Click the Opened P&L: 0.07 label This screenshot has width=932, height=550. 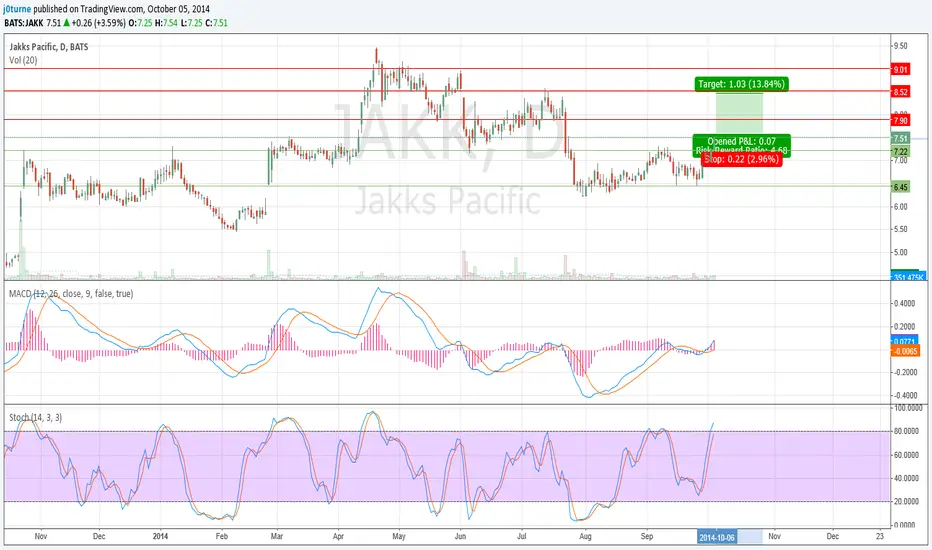click(741, 142)
